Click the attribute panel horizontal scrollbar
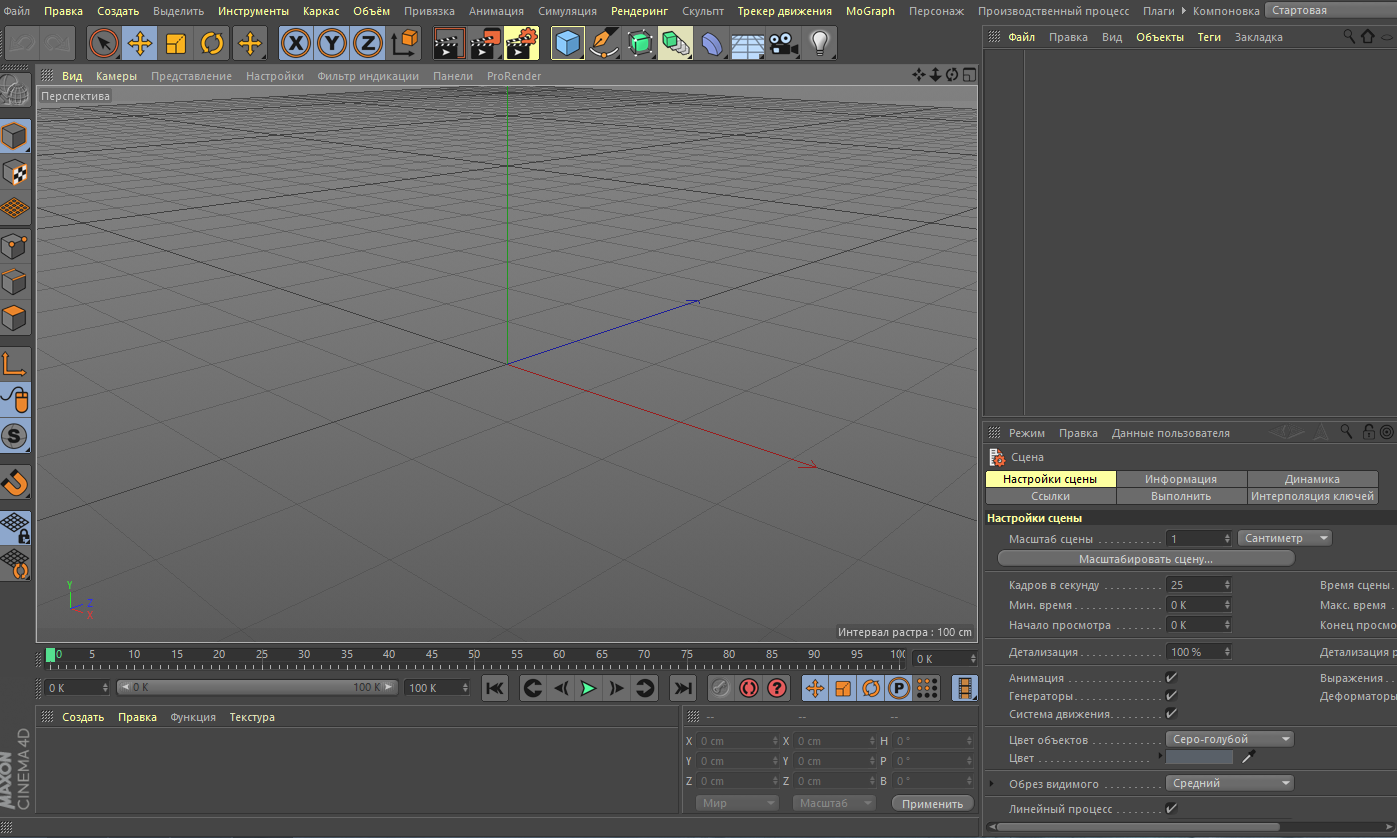 tap(1137, 827)
